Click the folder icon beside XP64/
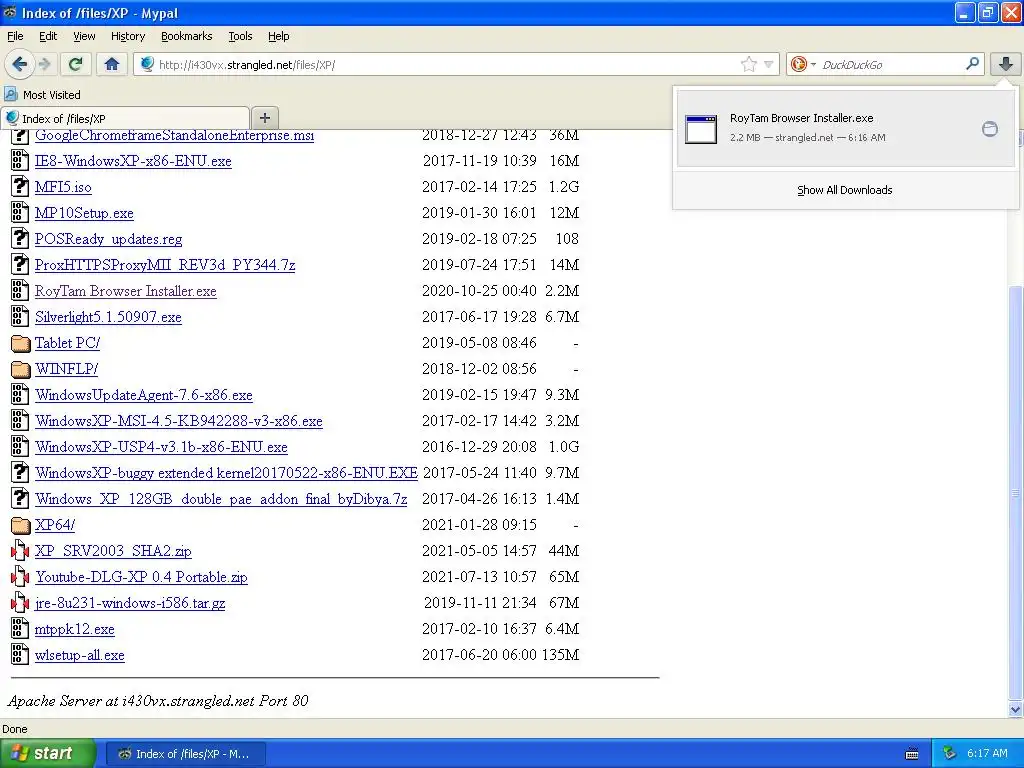Image resolution: width=1024 pixels, height=768 pixels. [20, 526]
